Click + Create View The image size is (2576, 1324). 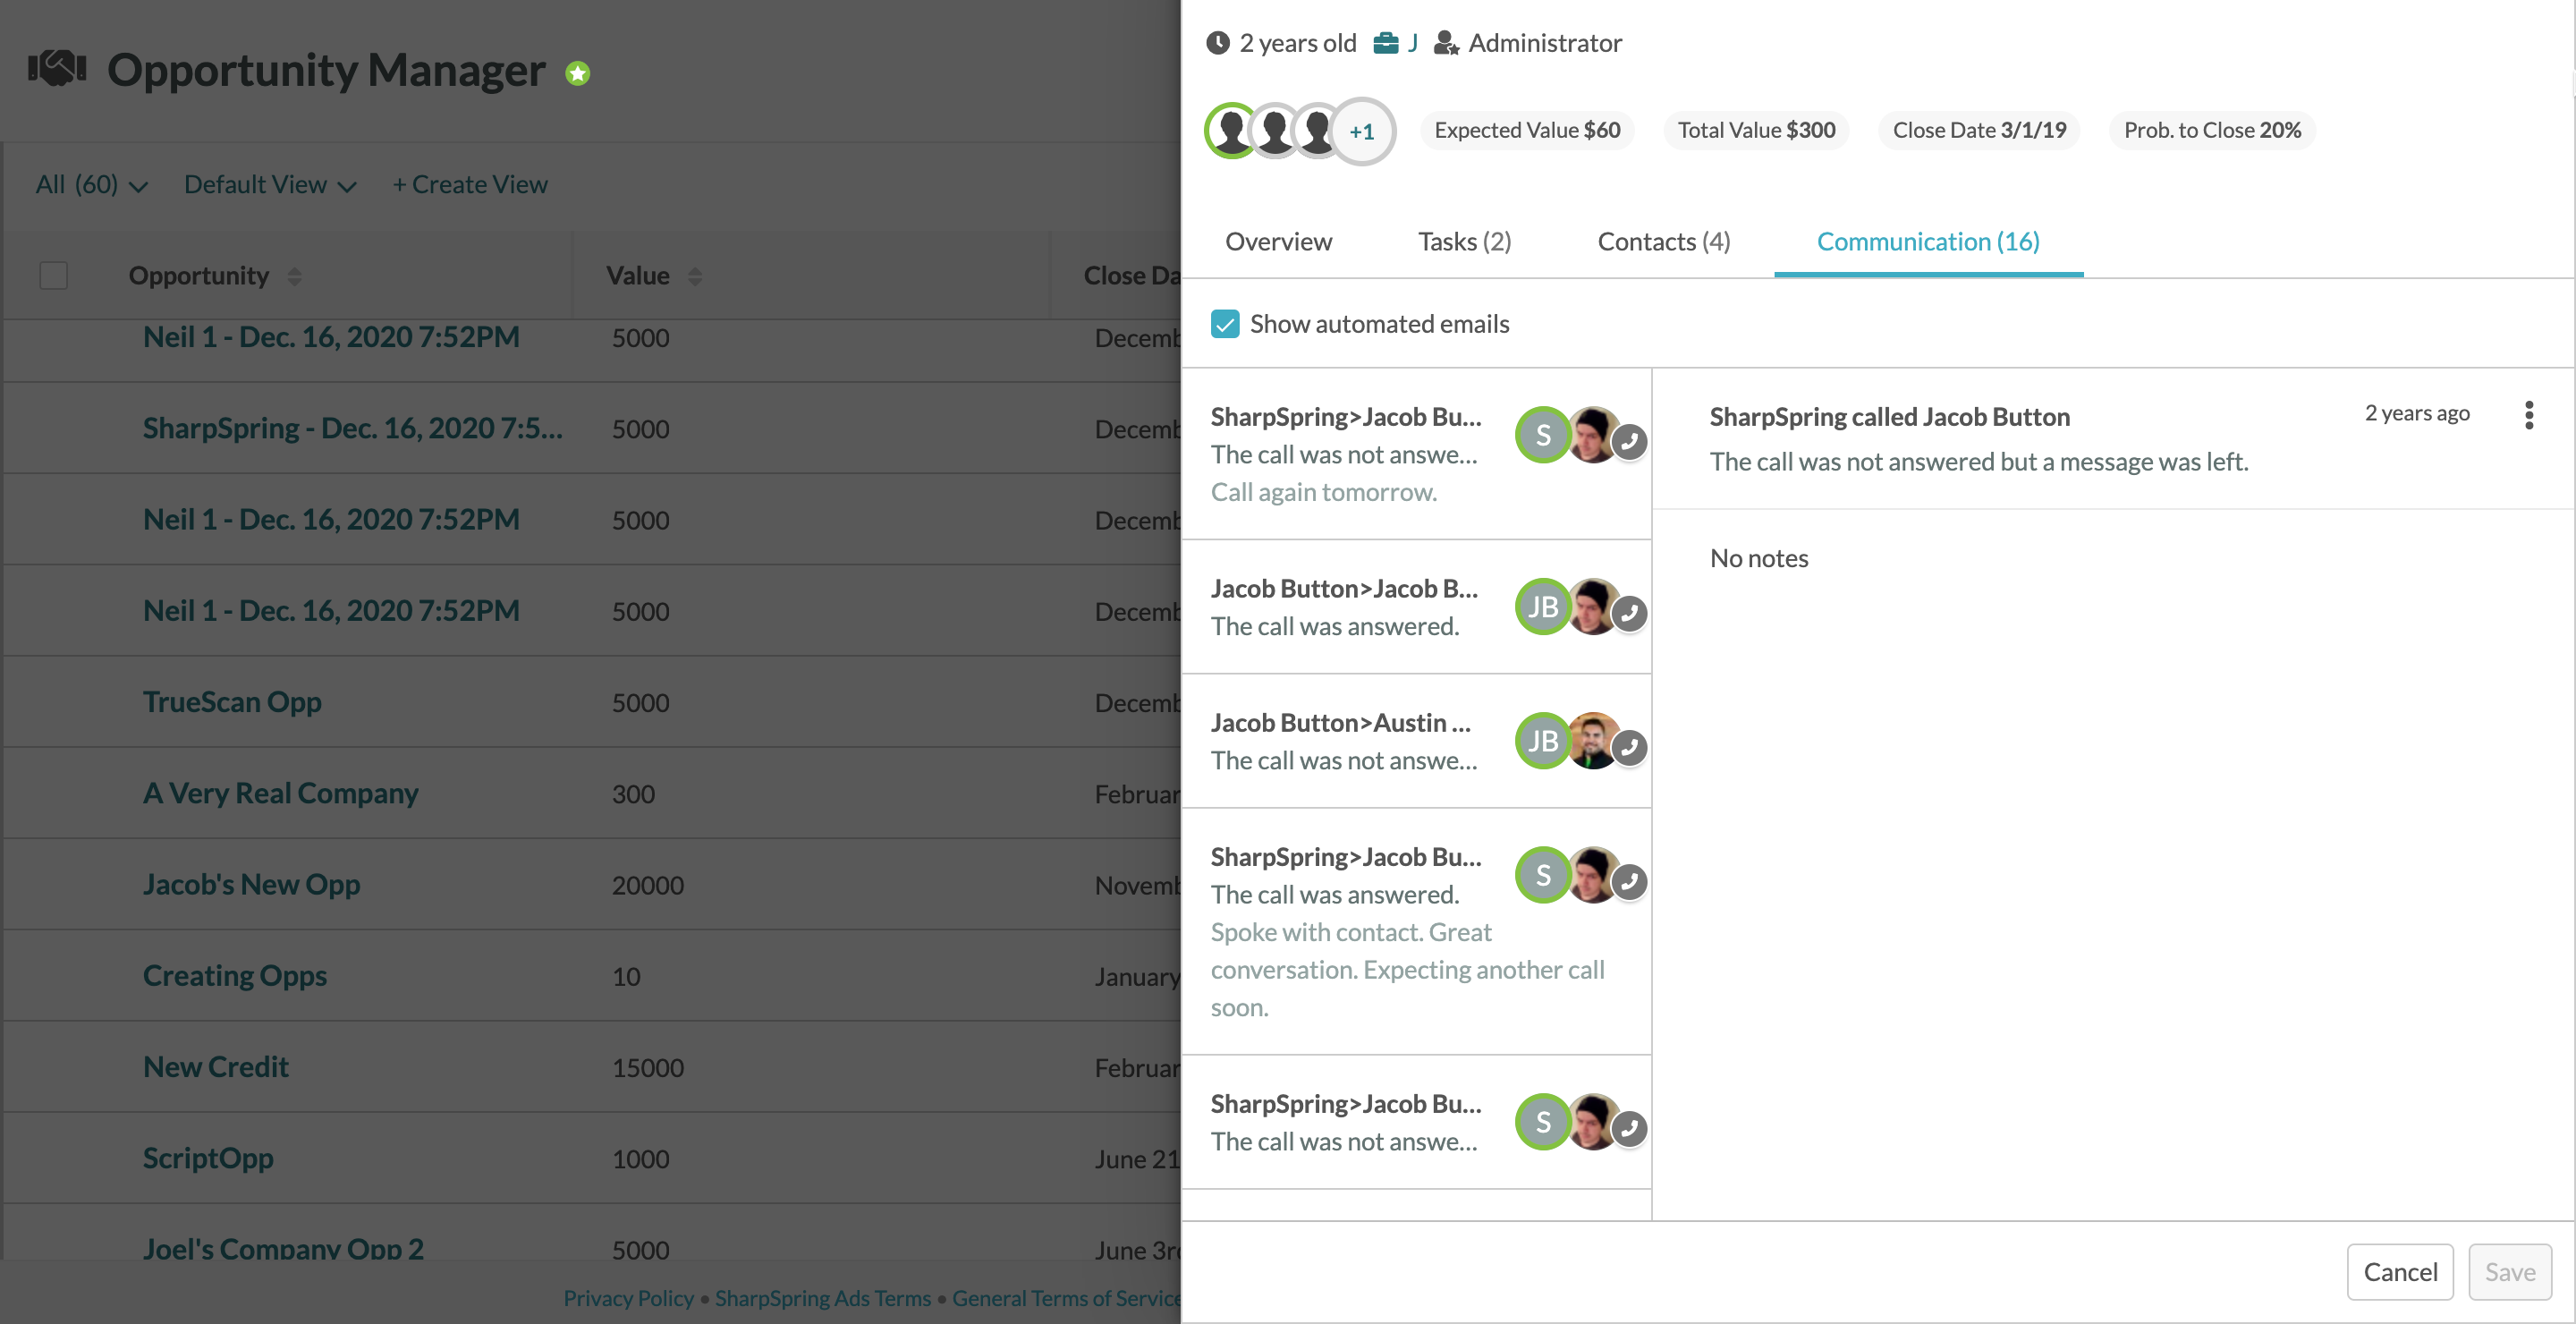tap(470, 185)
